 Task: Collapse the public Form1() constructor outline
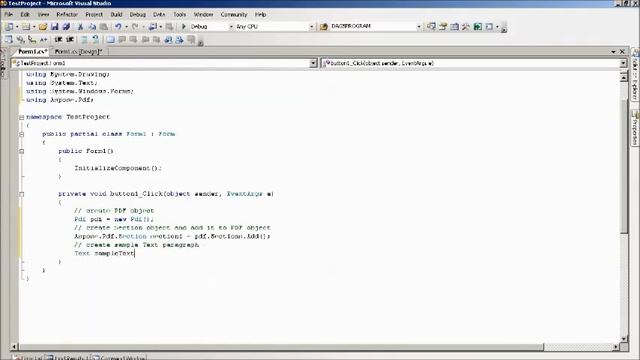tap(22, 151)
